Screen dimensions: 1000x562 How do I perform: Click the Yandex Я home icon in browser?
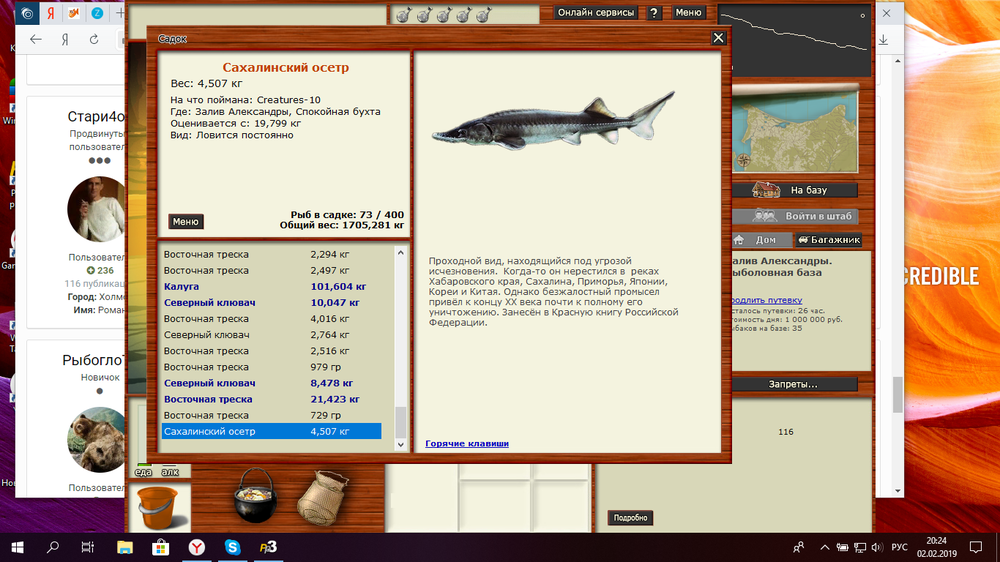point(65,40)
